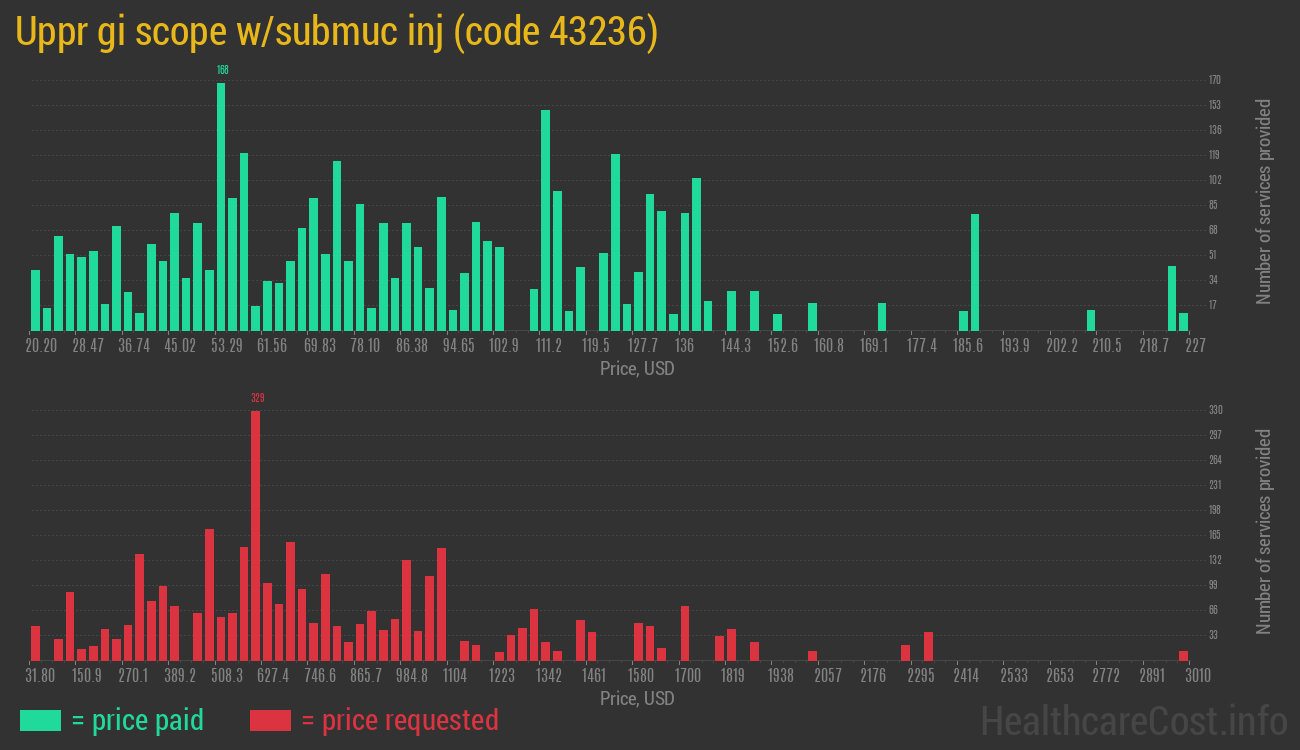Select the chart title with code 43236
Screen dimensions: 1300x750
(x=336, y=32)
